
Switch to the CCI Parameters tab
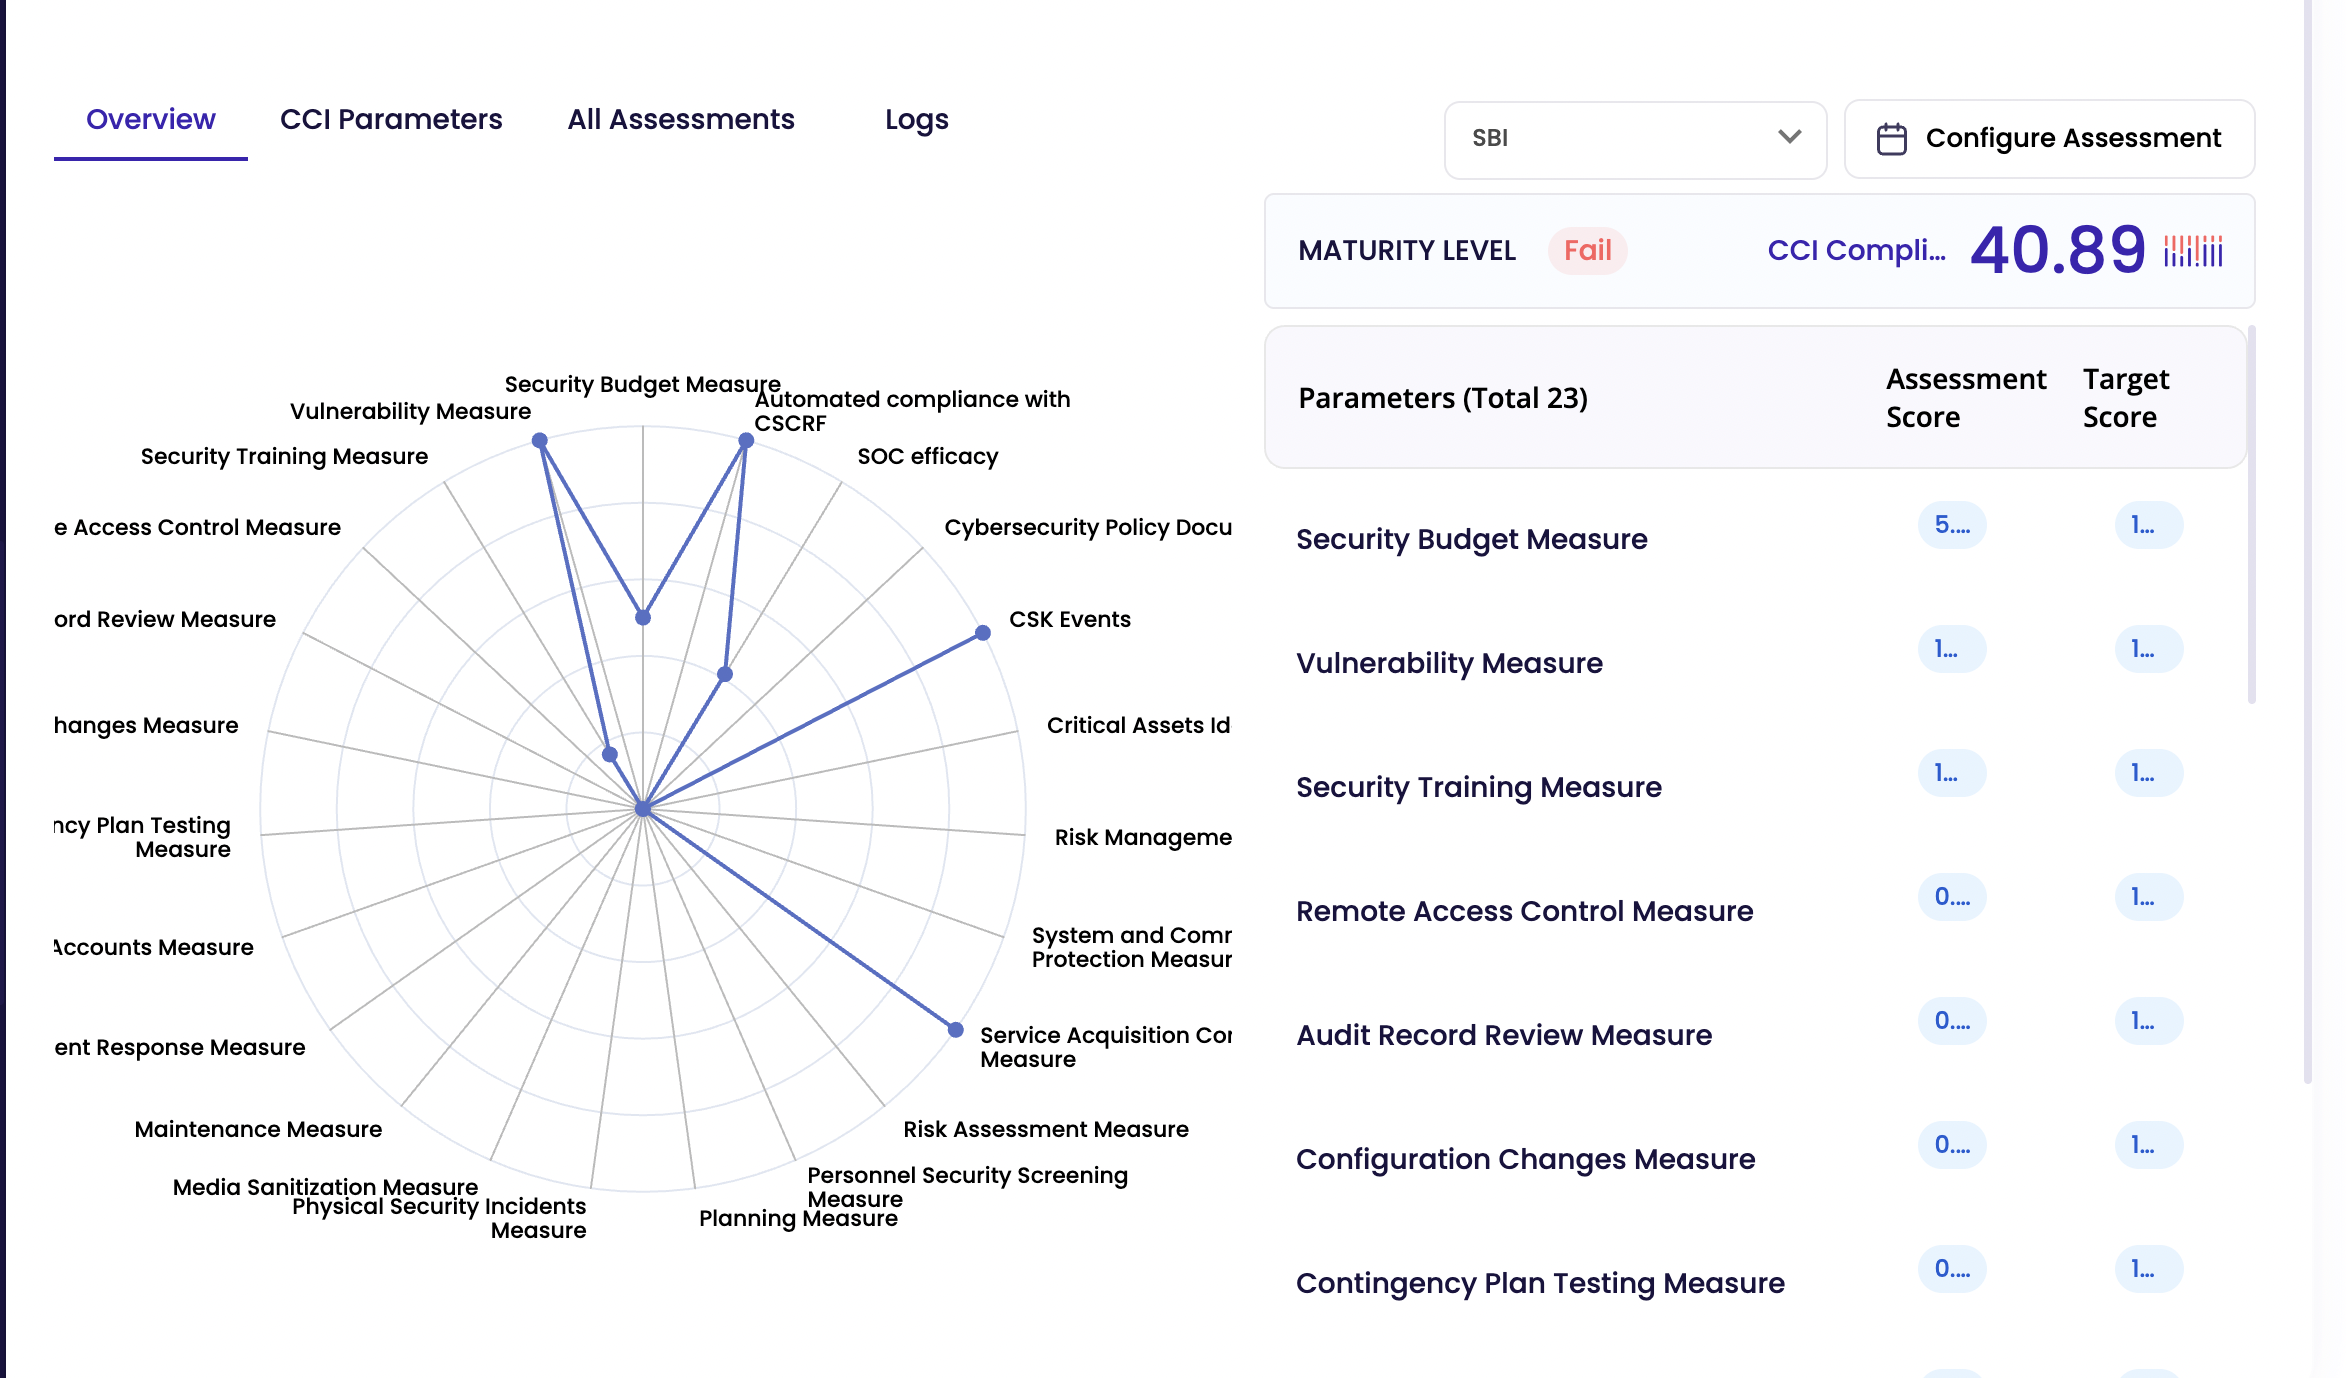[x=391, y=119]
